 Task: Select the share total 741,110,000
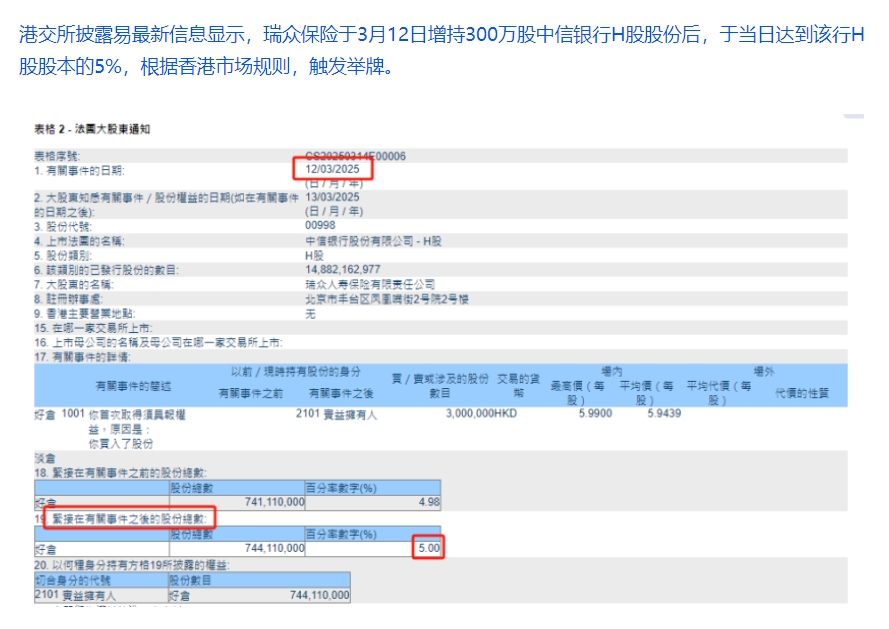tap(274, 502)
